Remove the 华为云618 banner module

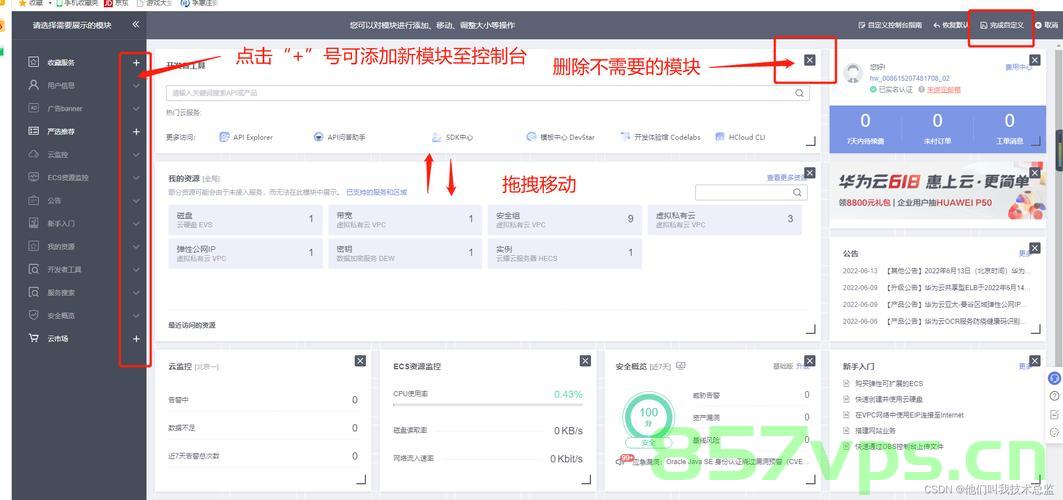pyautogui.click(x=1035, y=173)
